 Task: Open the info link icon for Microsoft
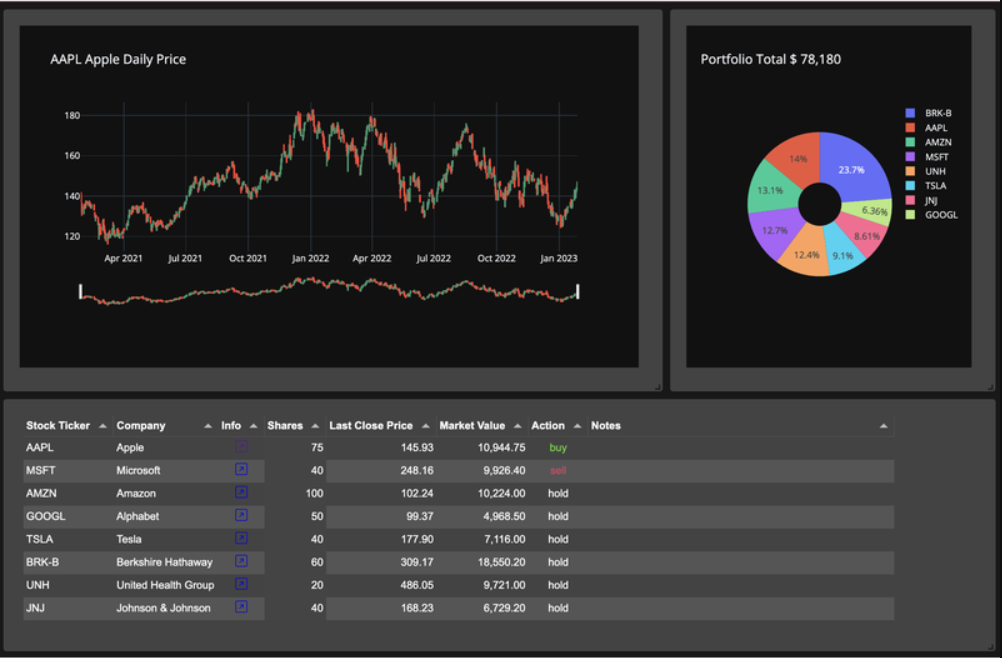(x=241, y=470)
